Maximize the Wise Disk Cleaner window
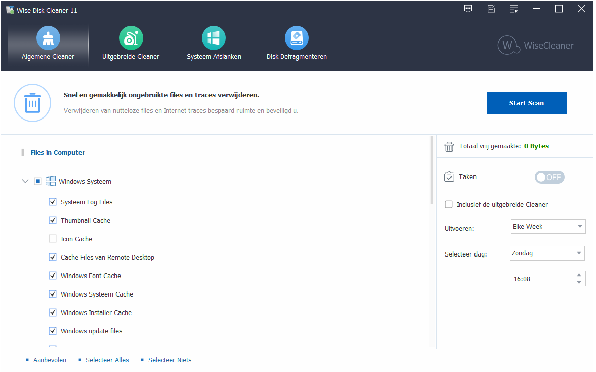Image resolution: width=596 pixels, height=372 pixels. pyautogui.click(x=559, y=9)
